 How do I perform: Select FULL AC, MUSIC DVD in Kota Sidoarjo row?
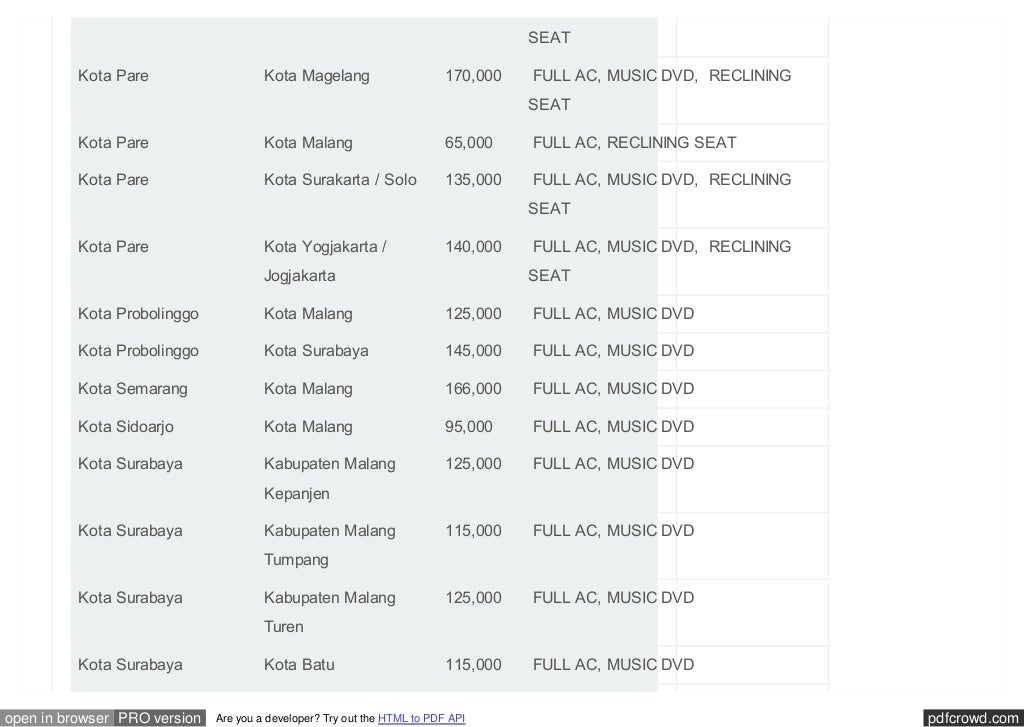click(613, 427)
